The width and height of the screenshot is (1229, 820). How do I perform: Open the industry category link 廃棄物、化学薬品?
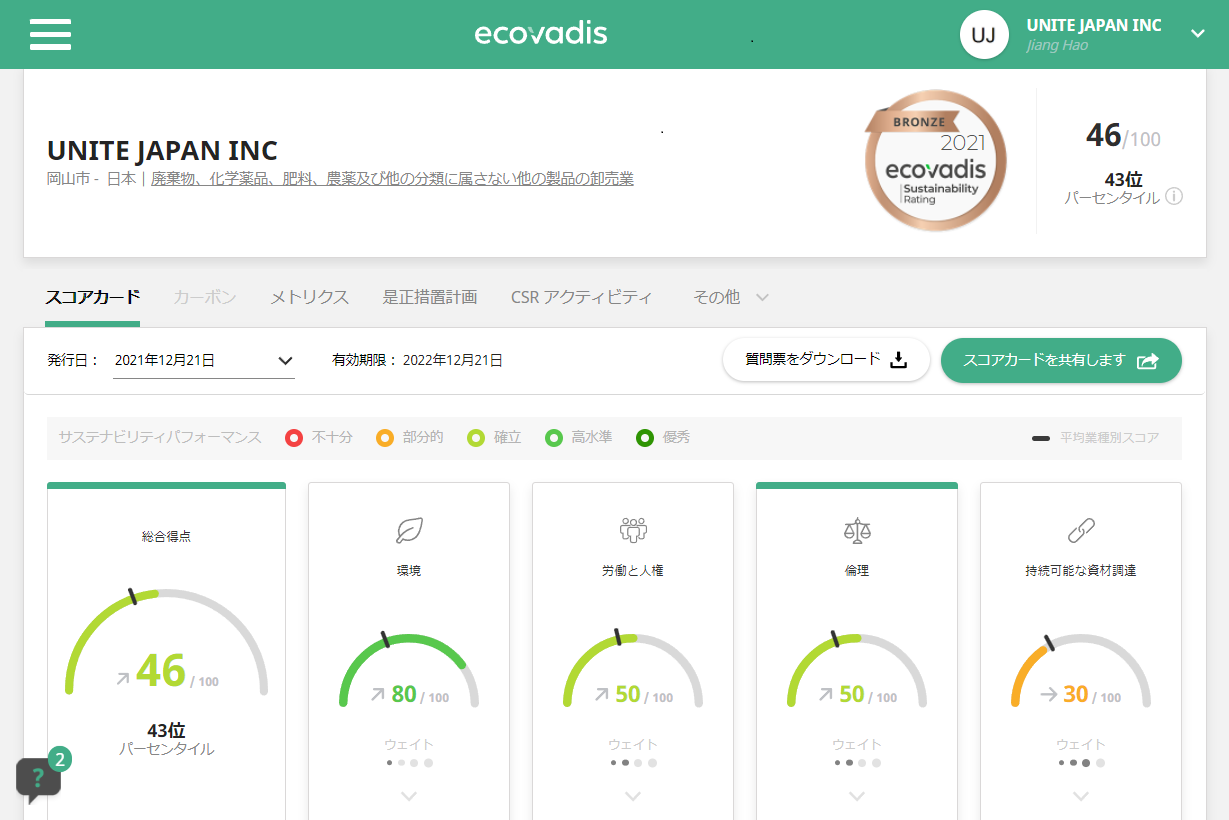(392, 179)
